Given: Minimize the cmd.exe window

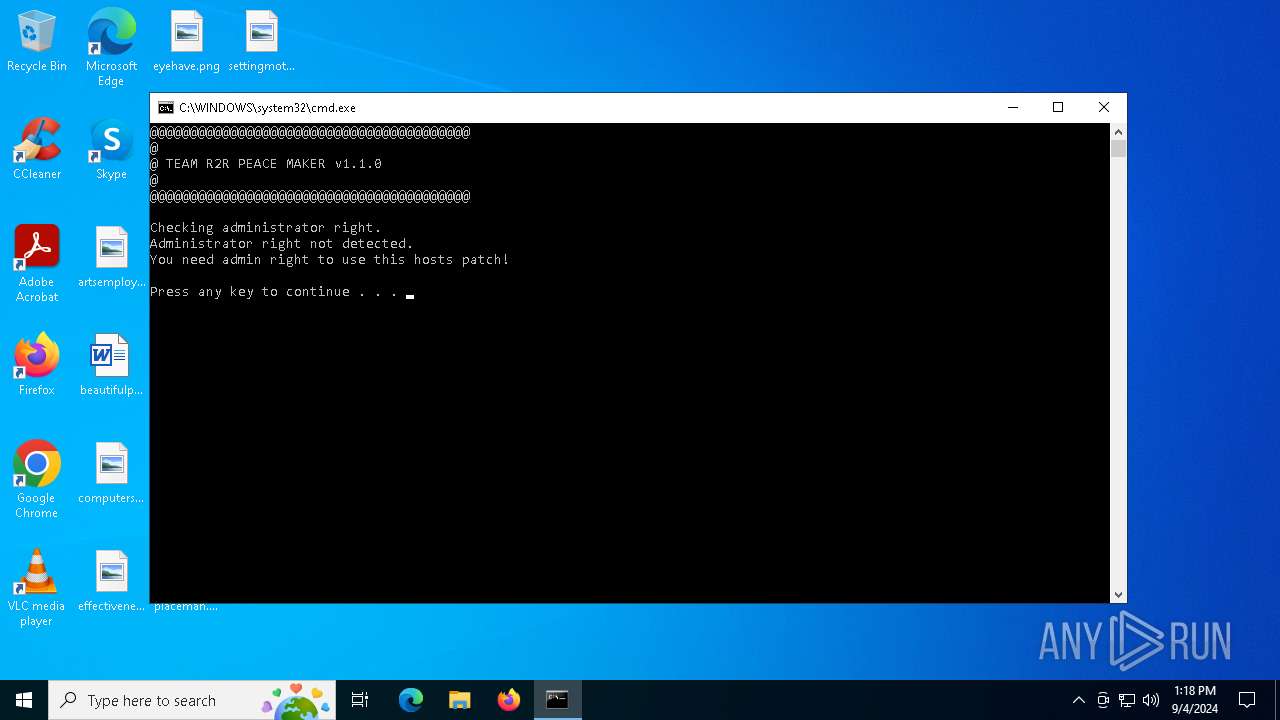Looking at the screenshot, I should (x=1013, y=108).
